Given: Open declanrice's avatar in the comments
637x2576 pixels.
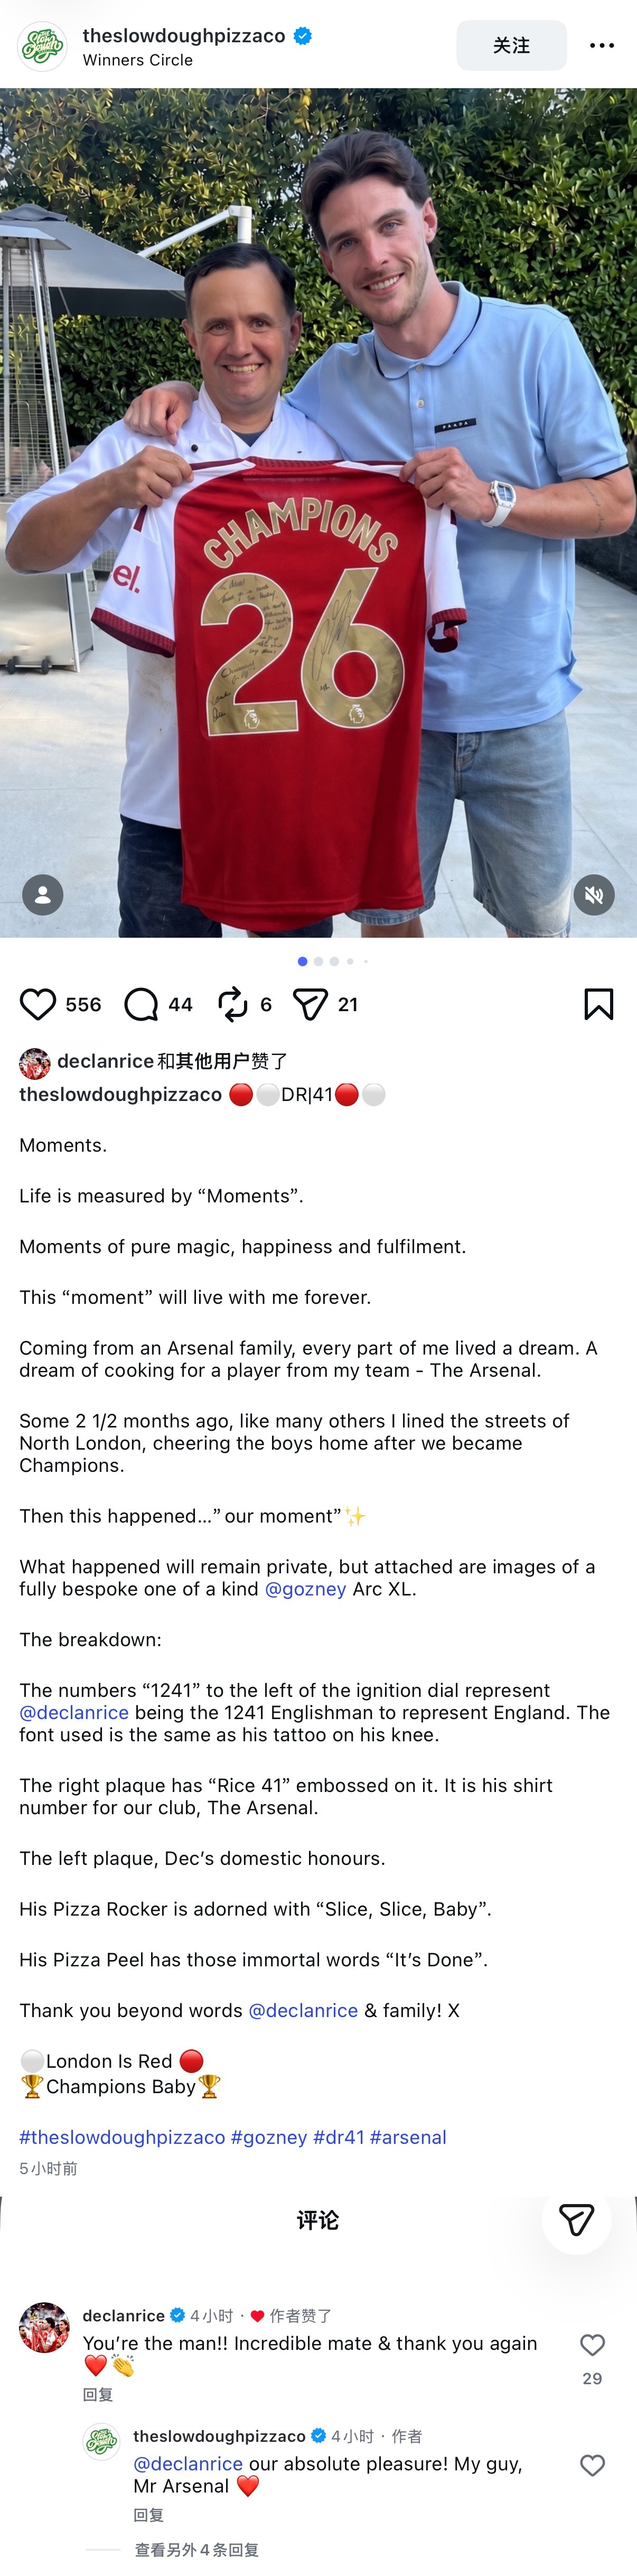Looking at the screenshot, I should [44, 2327].
